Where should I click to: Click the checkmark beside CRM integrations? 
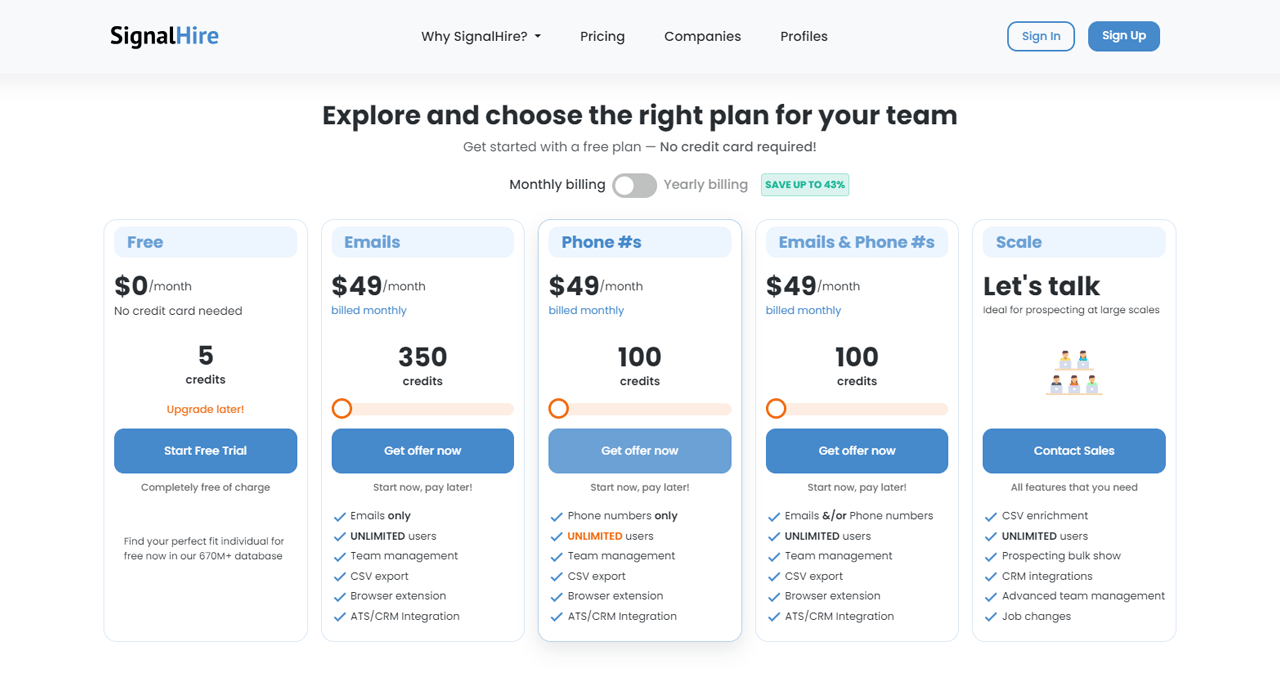[x=991, y=576]
